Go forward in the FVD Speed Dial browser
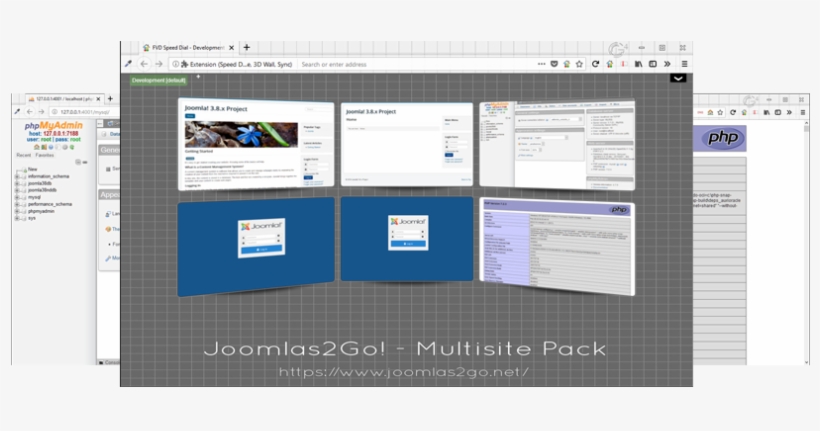 point(159,64)
